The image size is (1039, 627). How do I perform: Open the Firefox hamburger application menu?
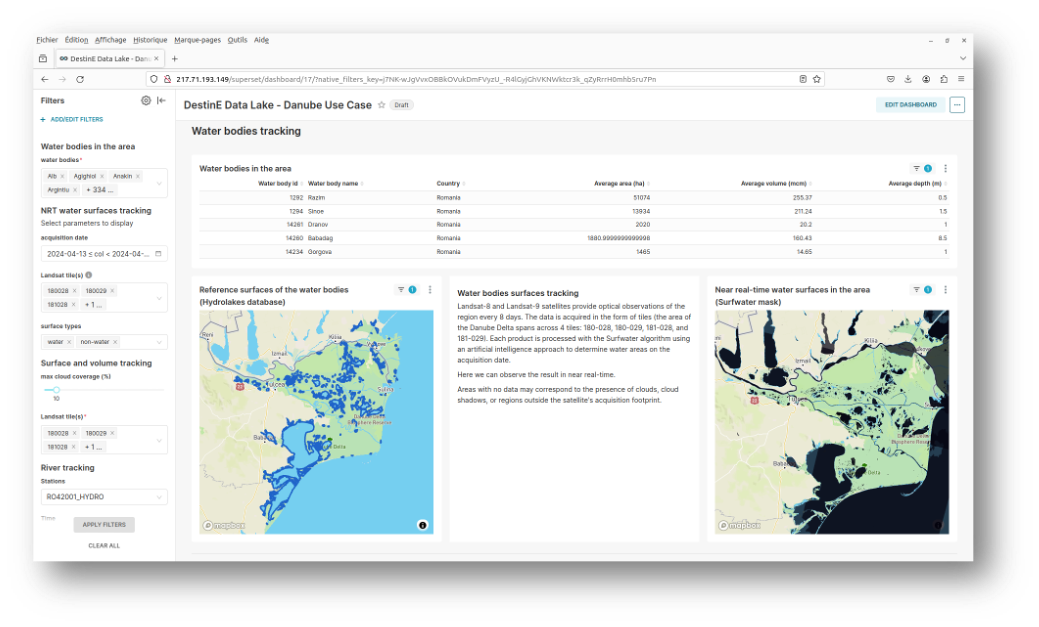coord(961,79)
